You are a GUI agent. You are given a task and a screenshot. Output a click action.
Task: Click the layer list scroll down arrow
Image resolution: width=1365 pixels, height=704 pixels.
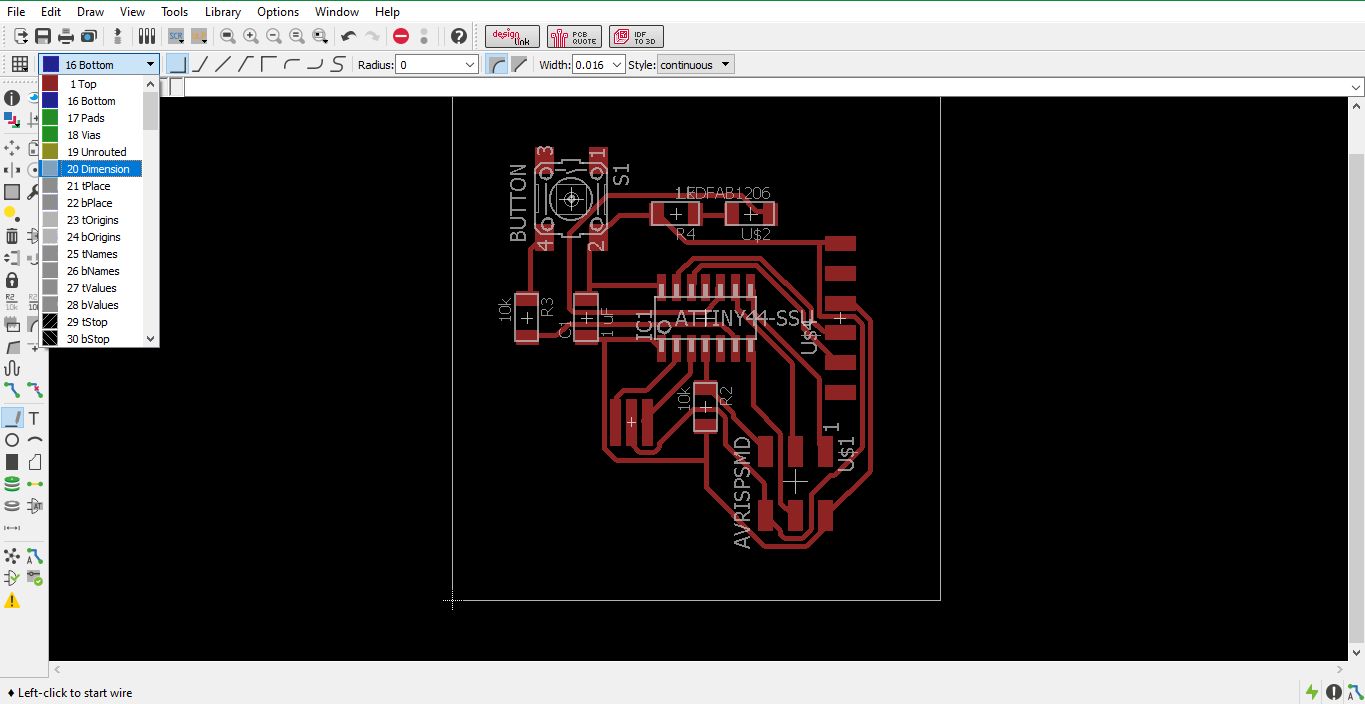pyautogui.click(x=151, y=339)
